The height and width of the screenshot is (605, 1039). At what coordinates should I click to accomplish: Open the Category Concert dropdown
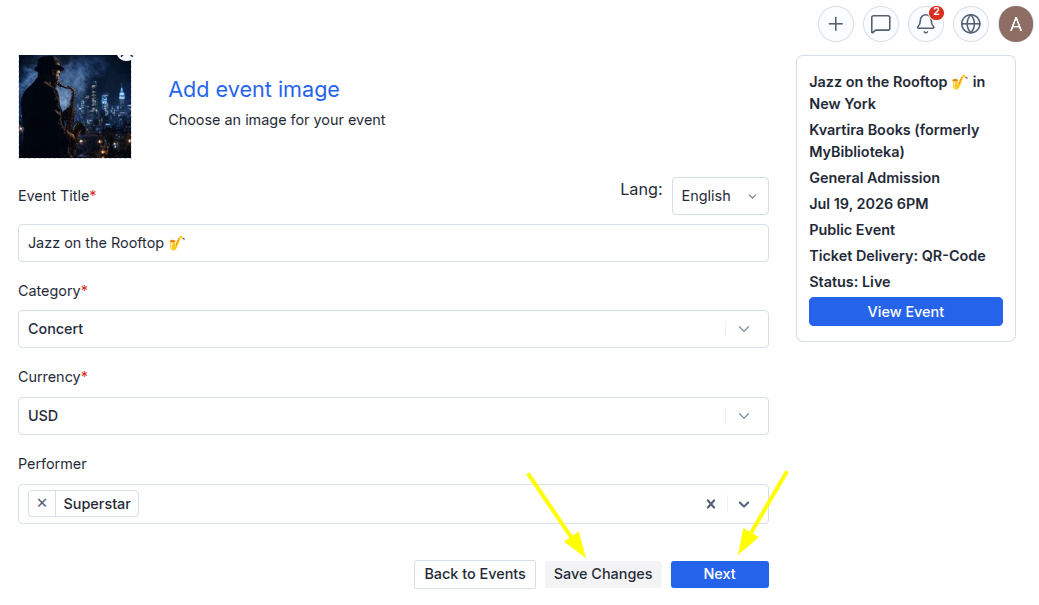pyautogui.click(x=393, y=329)
